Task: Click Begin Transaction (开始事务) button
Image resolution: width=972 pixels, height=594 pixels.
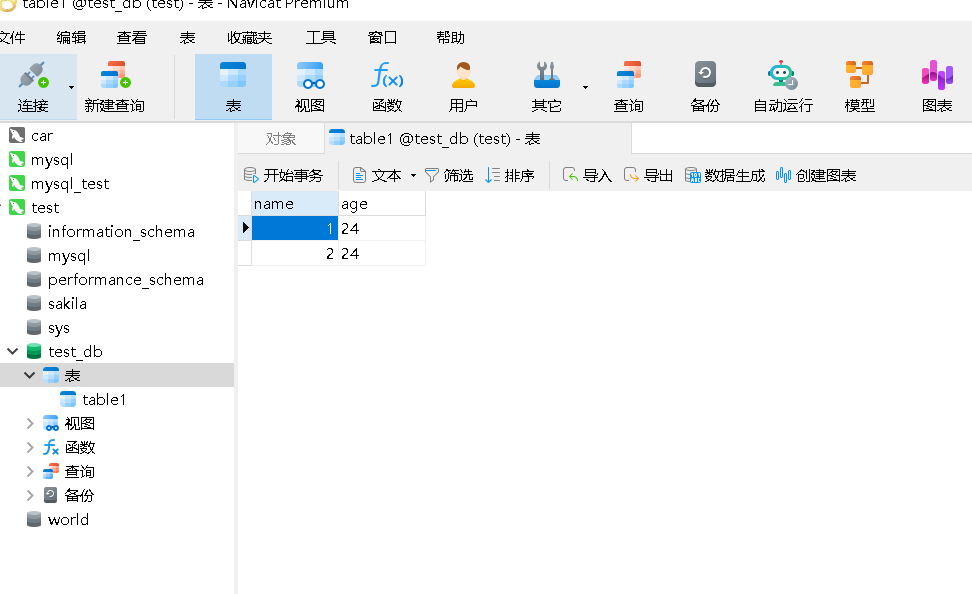Action: click(283, 175)
